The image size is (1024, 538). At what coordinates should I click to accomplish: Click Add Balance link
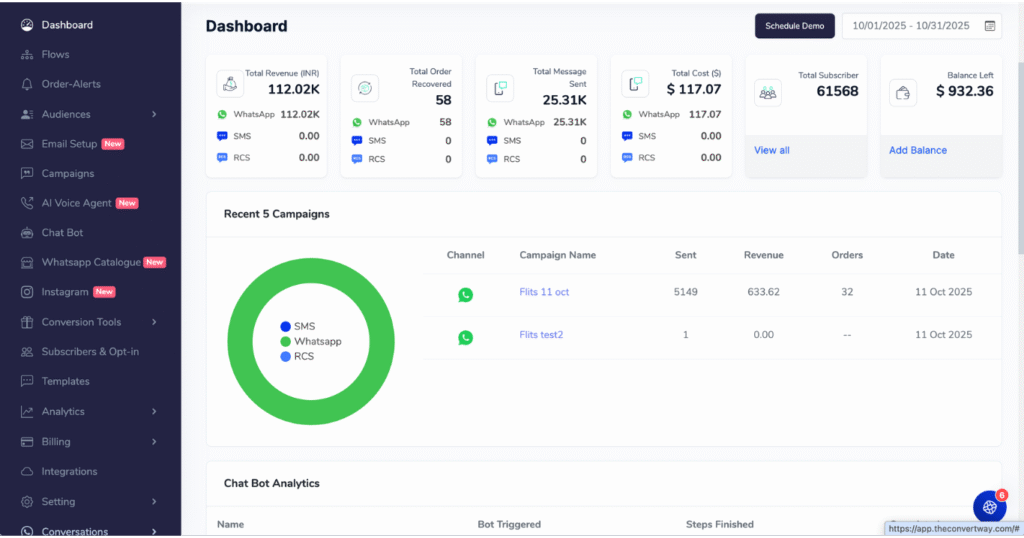(x=917, y=150)
